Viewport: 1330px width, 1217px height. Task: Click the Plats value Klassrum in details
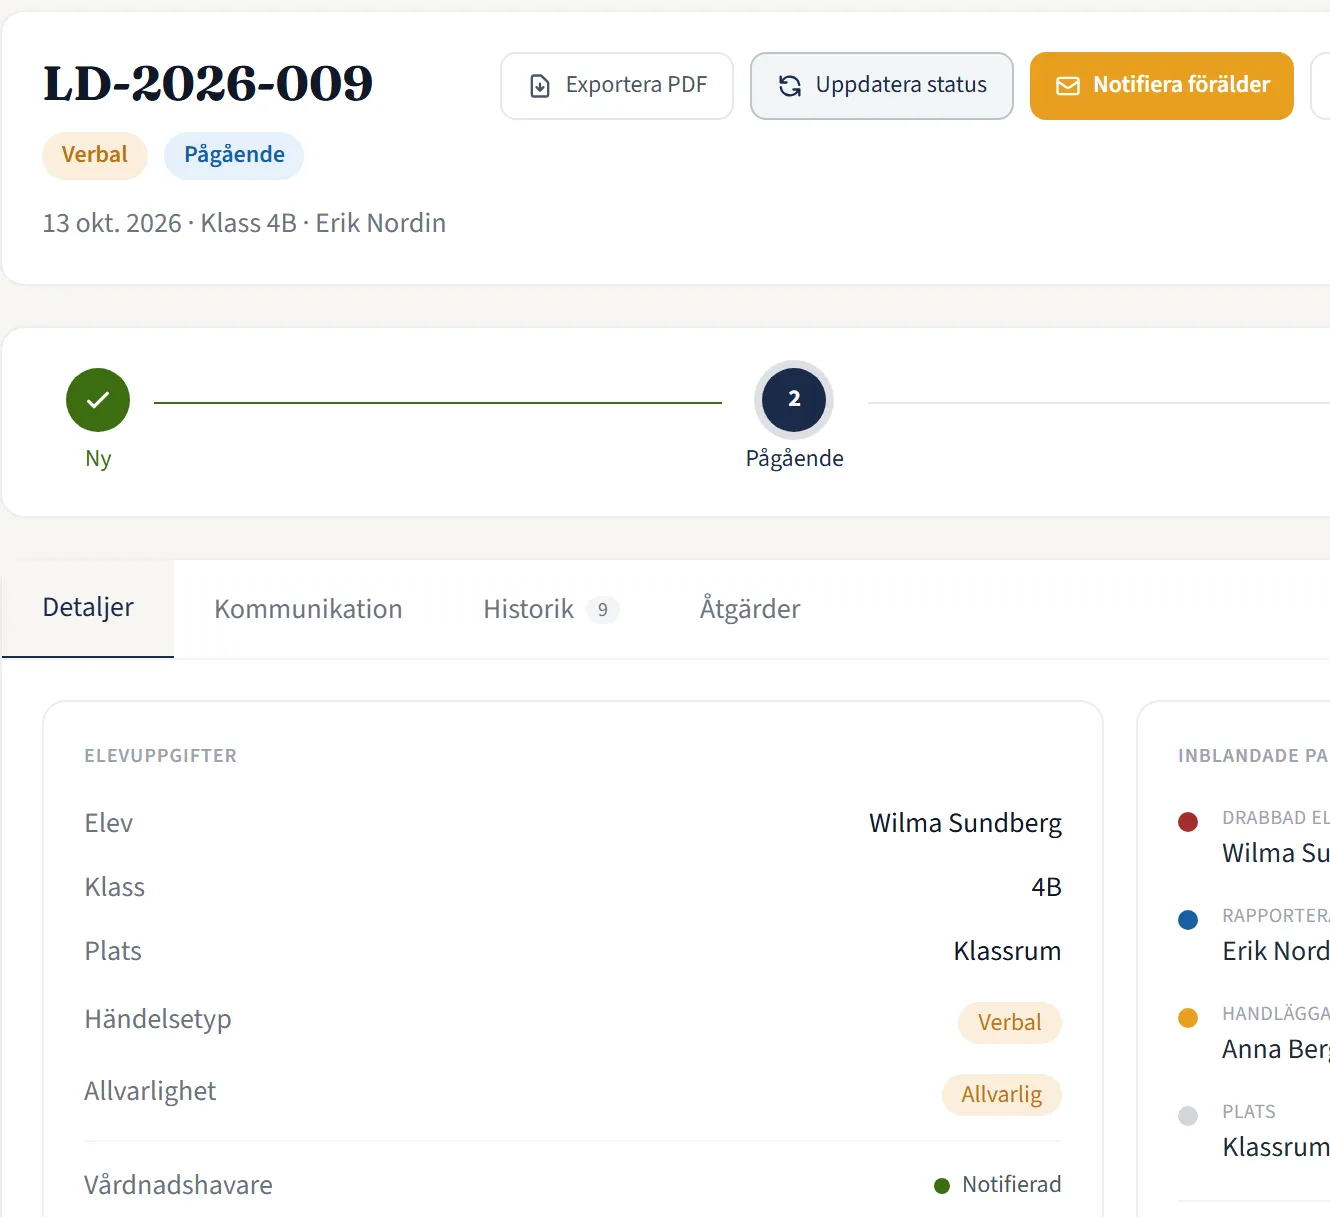[1007, 951]
